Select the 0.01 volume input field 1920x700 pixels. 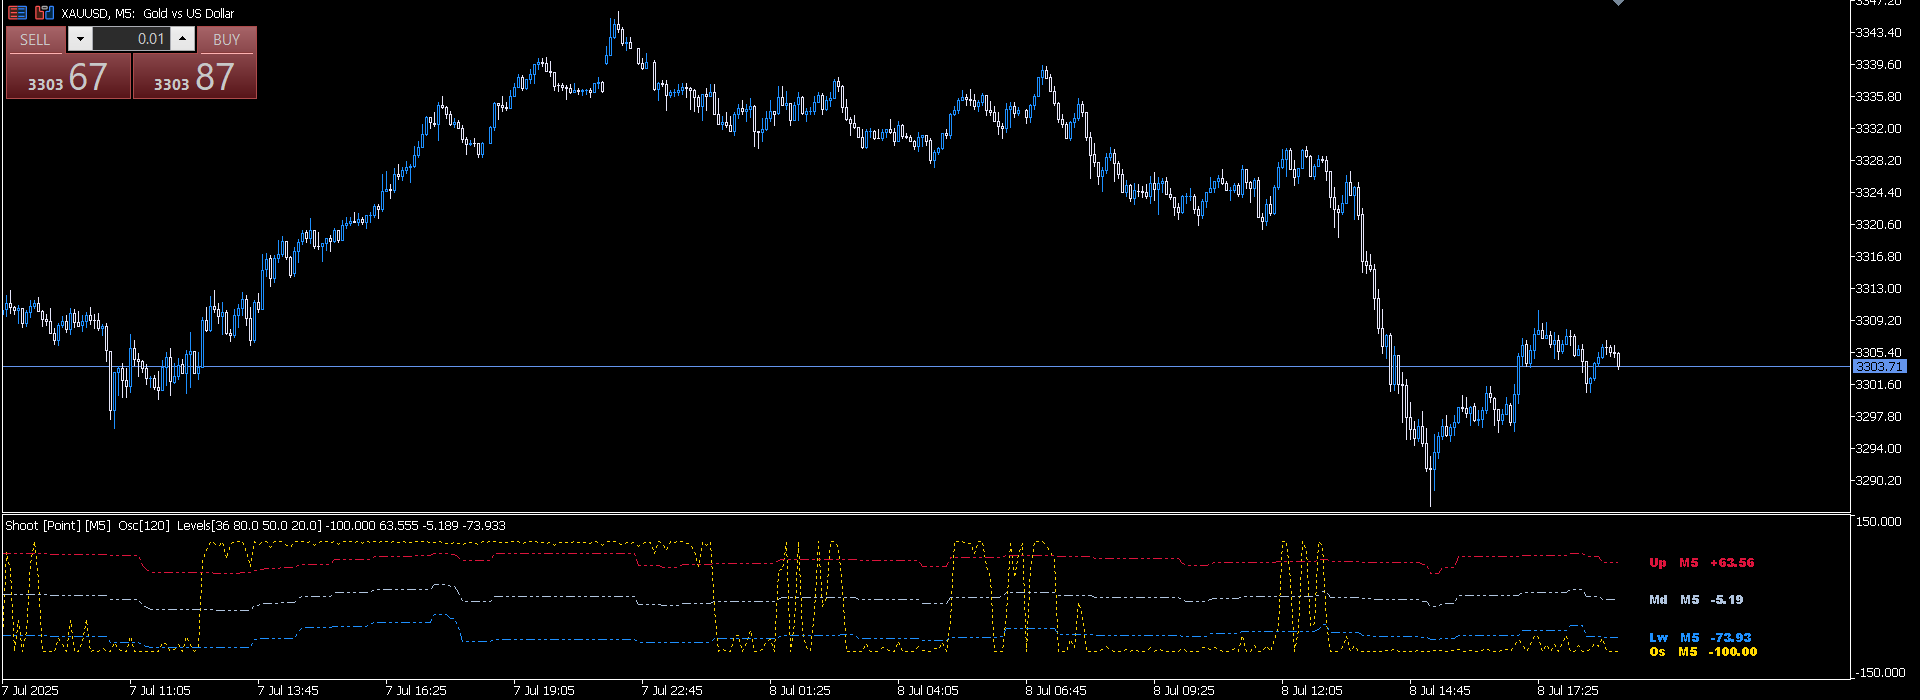click(x=131, y=39)
